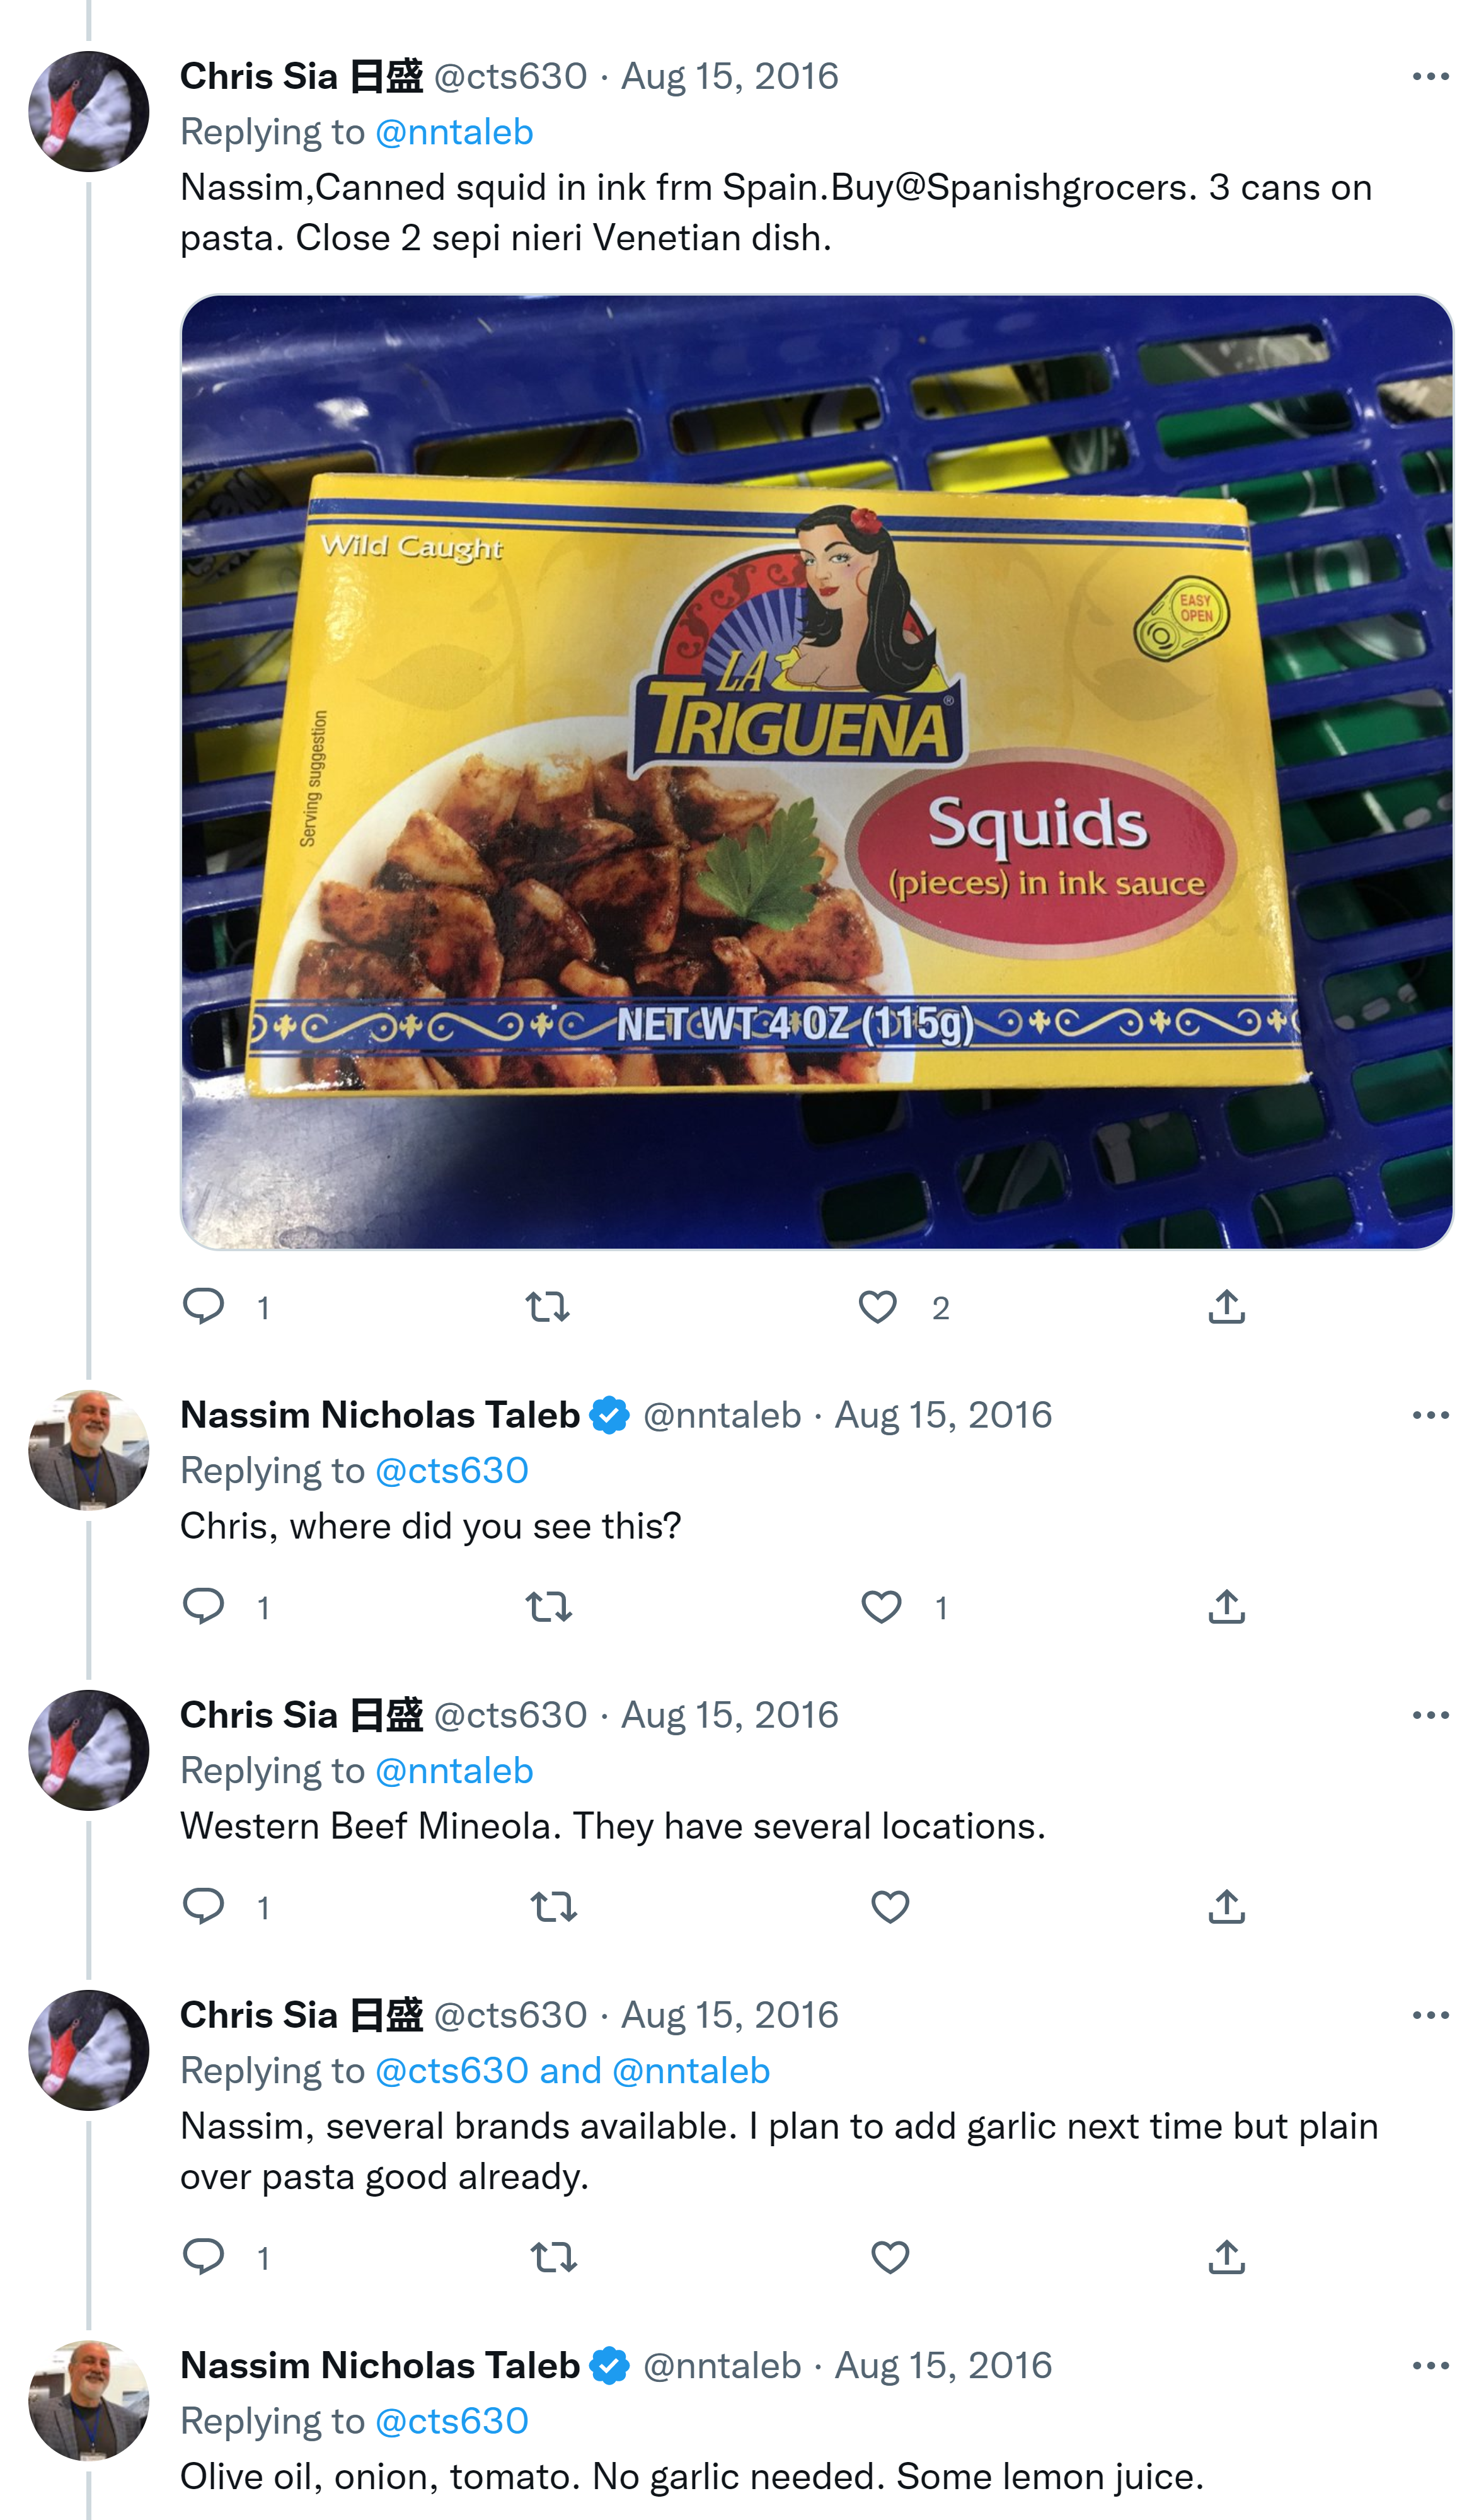The height and width of the screenshot is (2520, 1474).
Task: Like the "several brands available" tweet
Action: click(x=890, y=2257)
